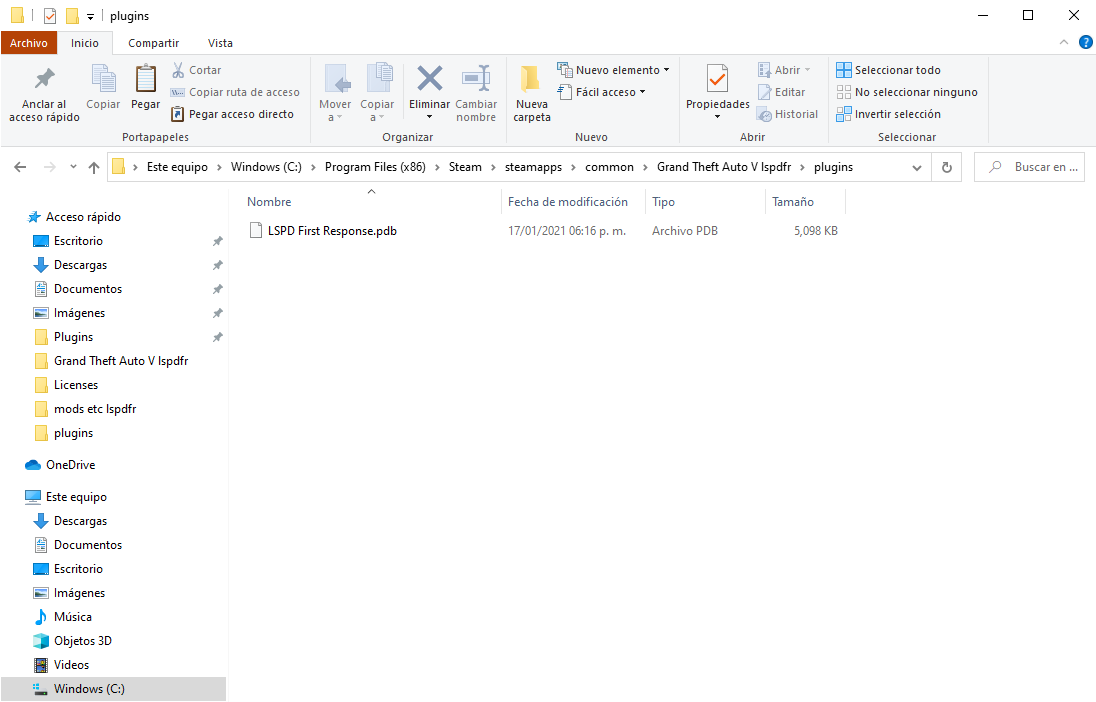Open Imágenes under Acceso rápido
Viewport: 1096px width, 702px height.
tap(79, 313)
